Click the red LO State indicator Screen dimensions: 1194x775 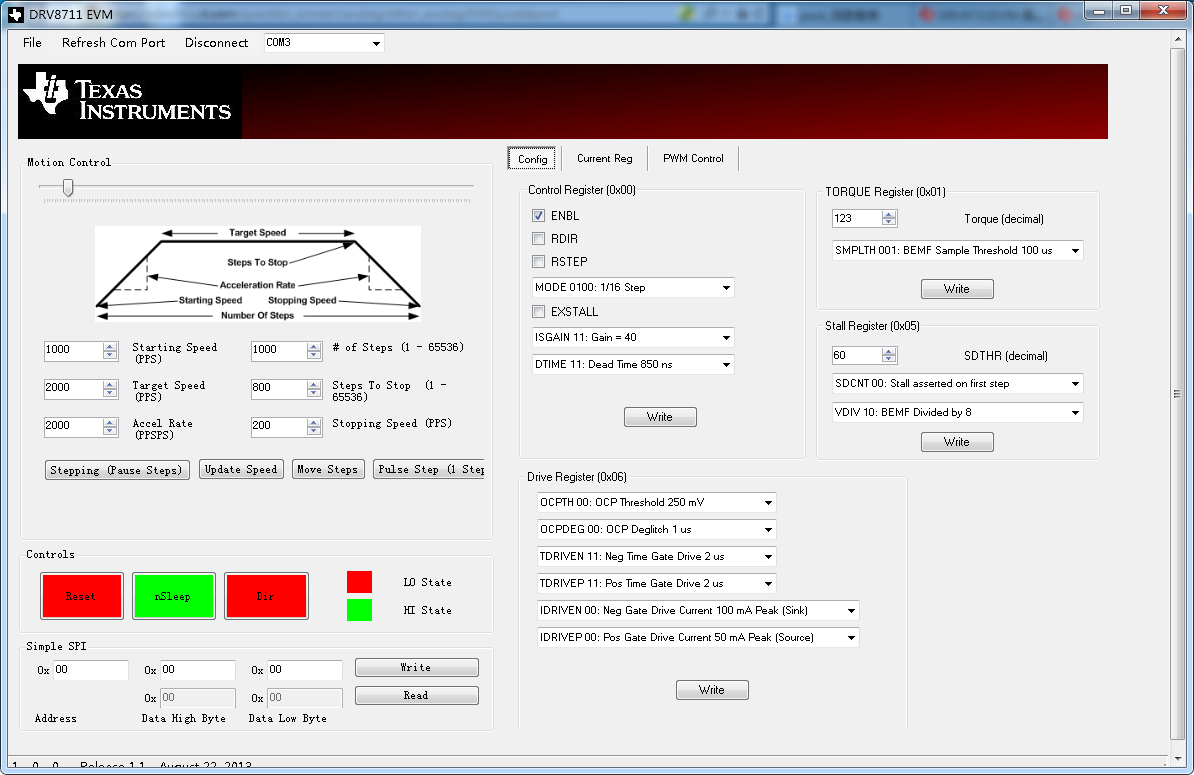359,582
